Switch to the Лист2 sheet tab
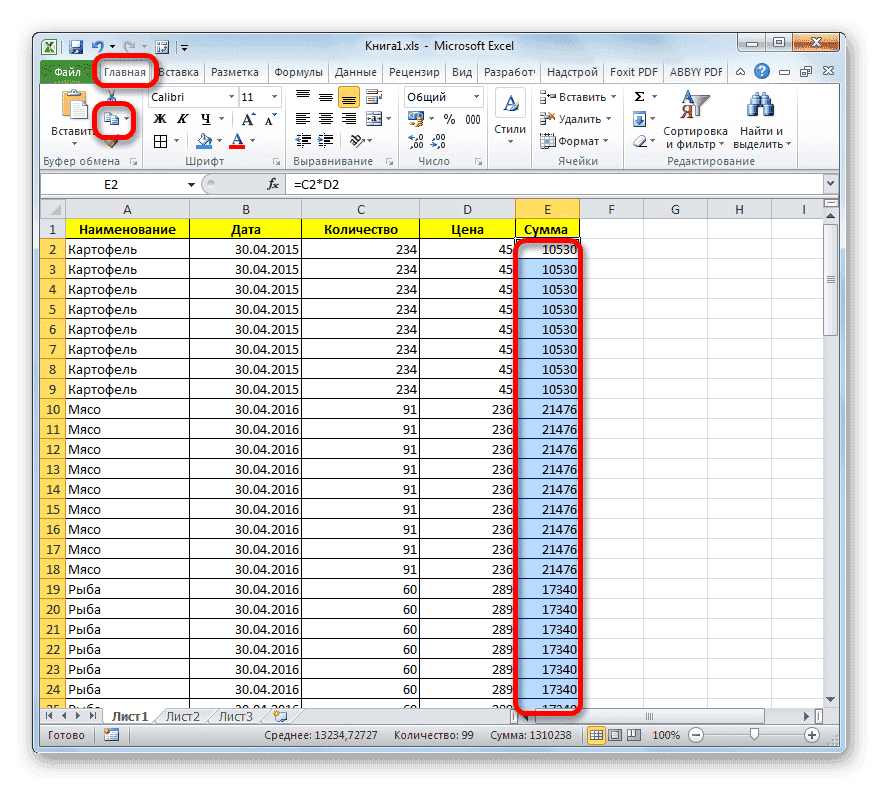The width and height of the screenshot is (879, 786). point(183,716)
